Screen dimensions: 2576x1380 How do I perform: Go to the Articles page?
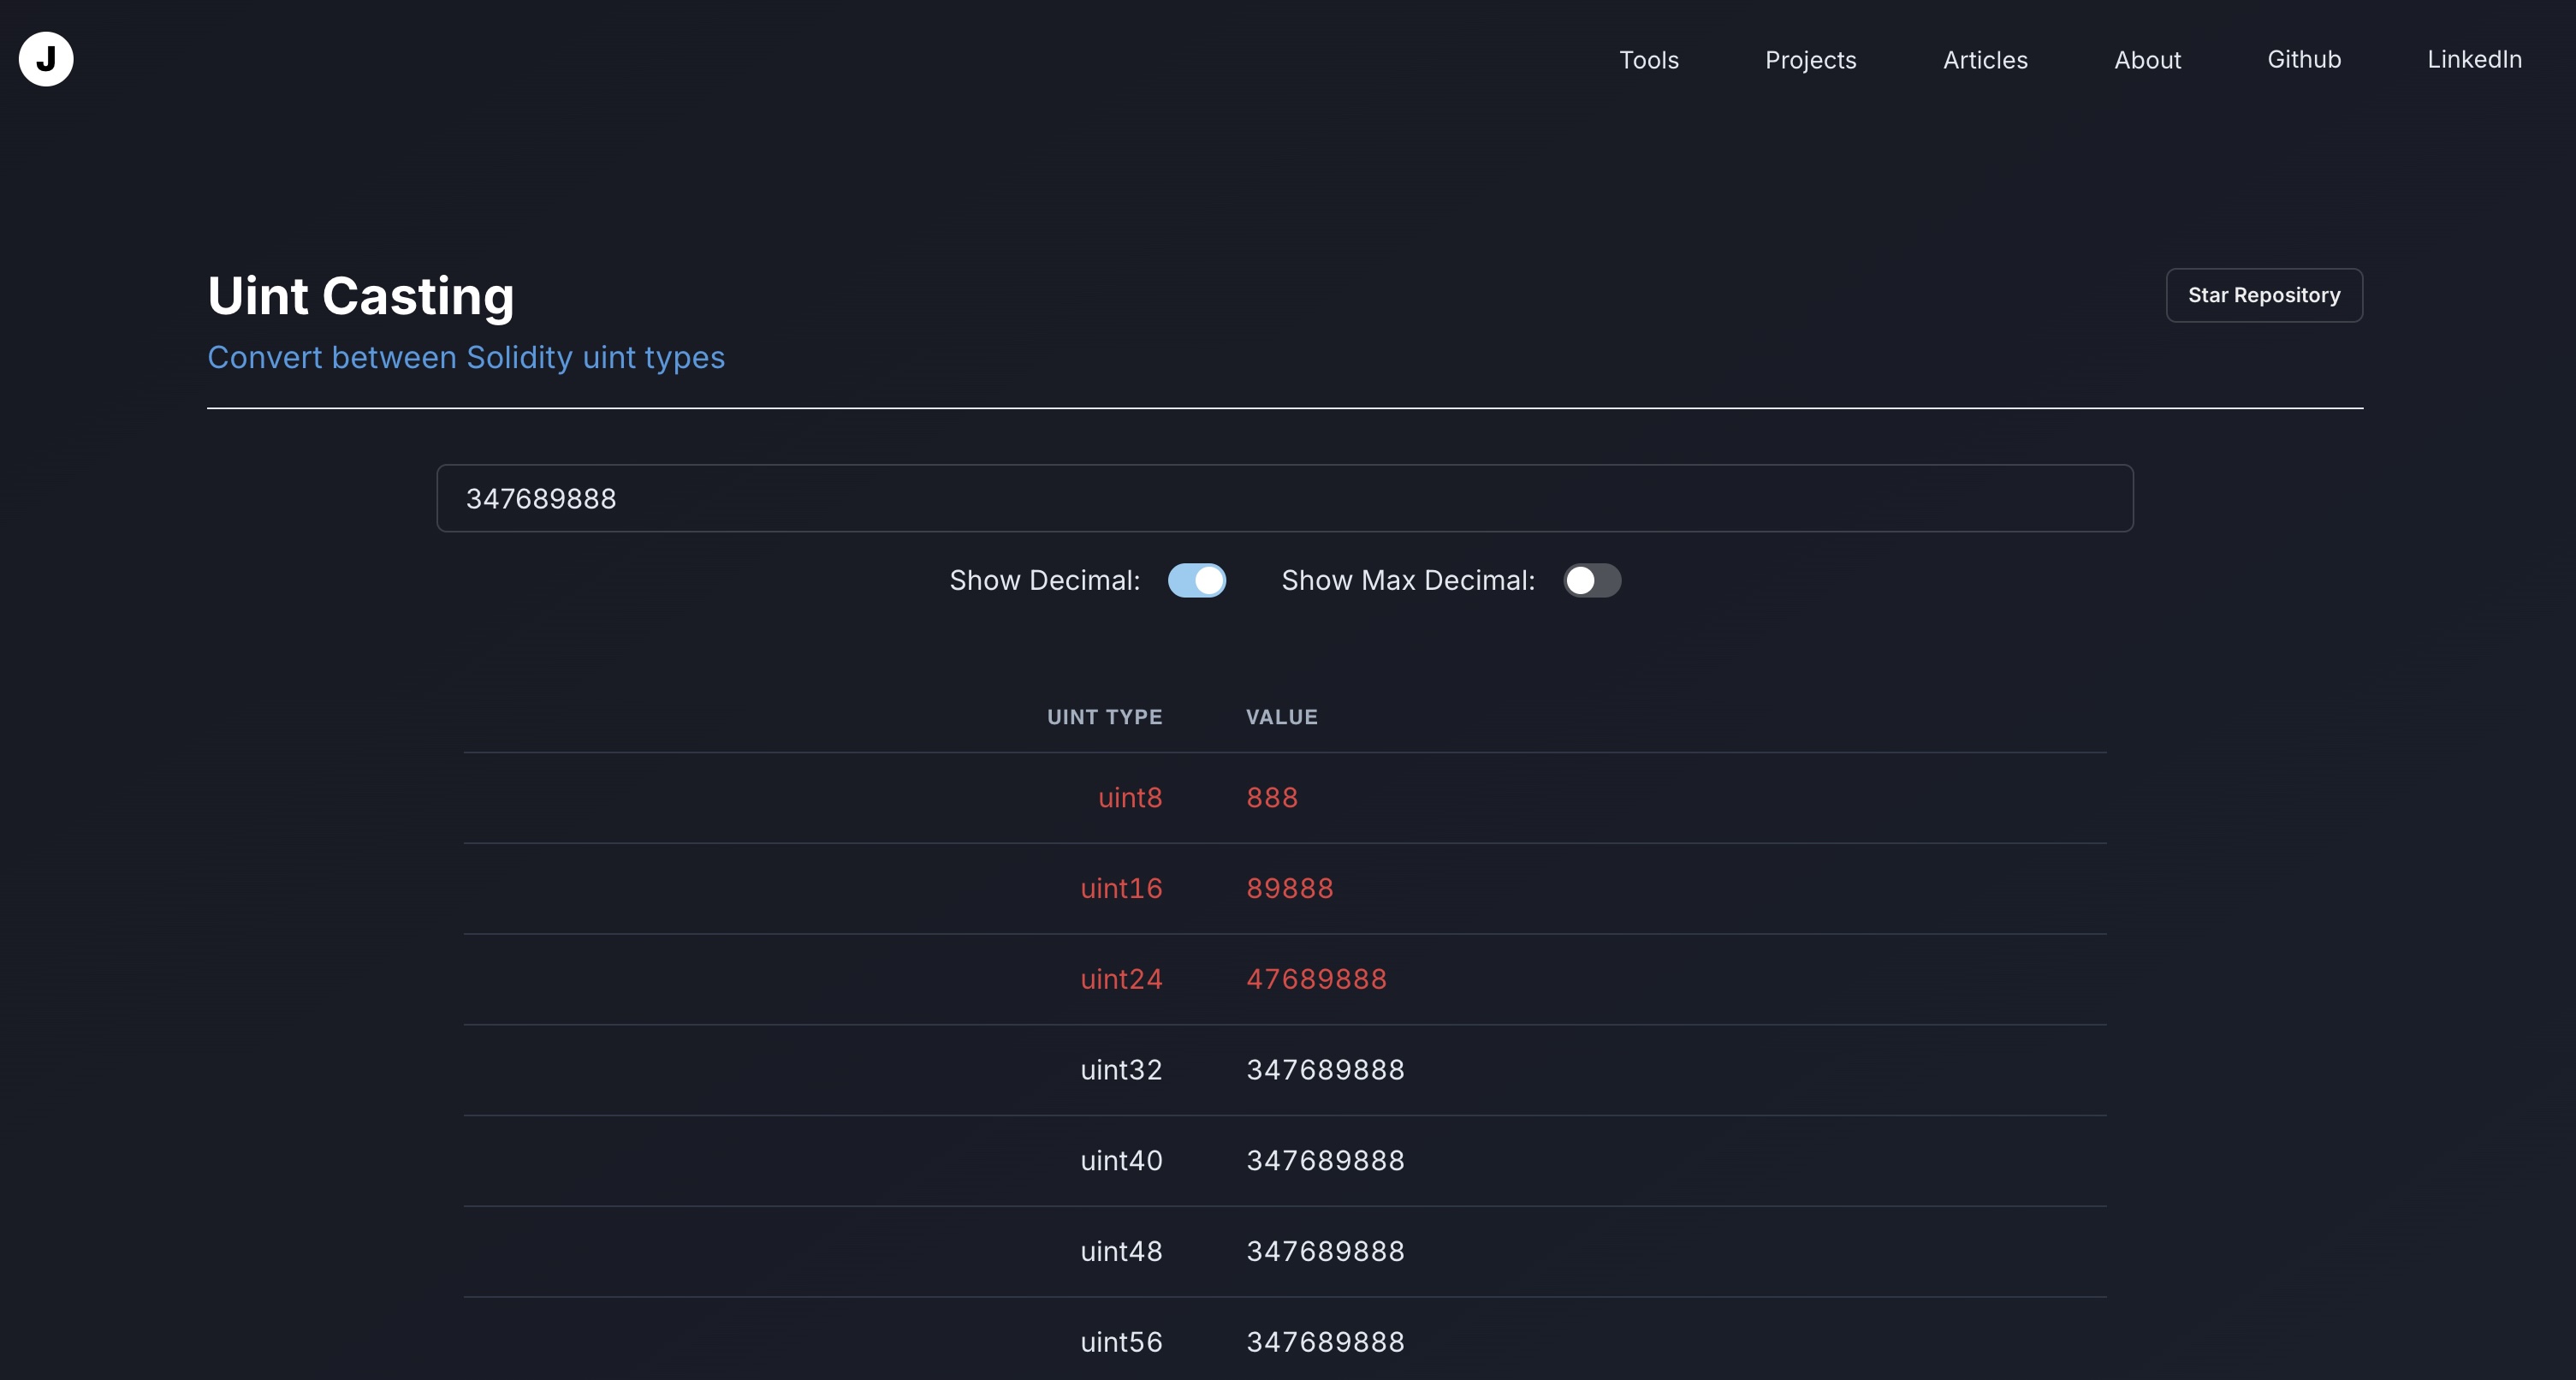point(1984,60)
